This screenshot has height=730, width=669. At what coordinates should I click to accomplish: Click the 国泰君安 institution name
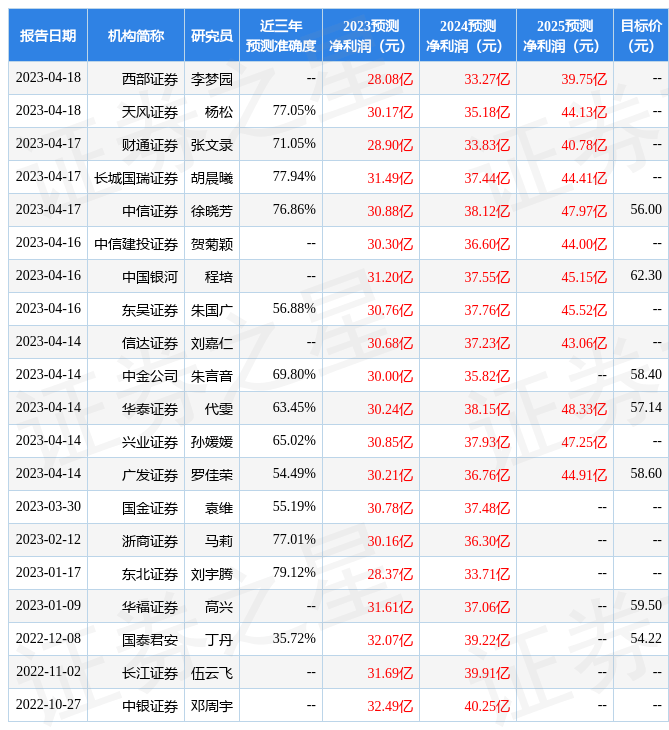(x=150, y=640)
